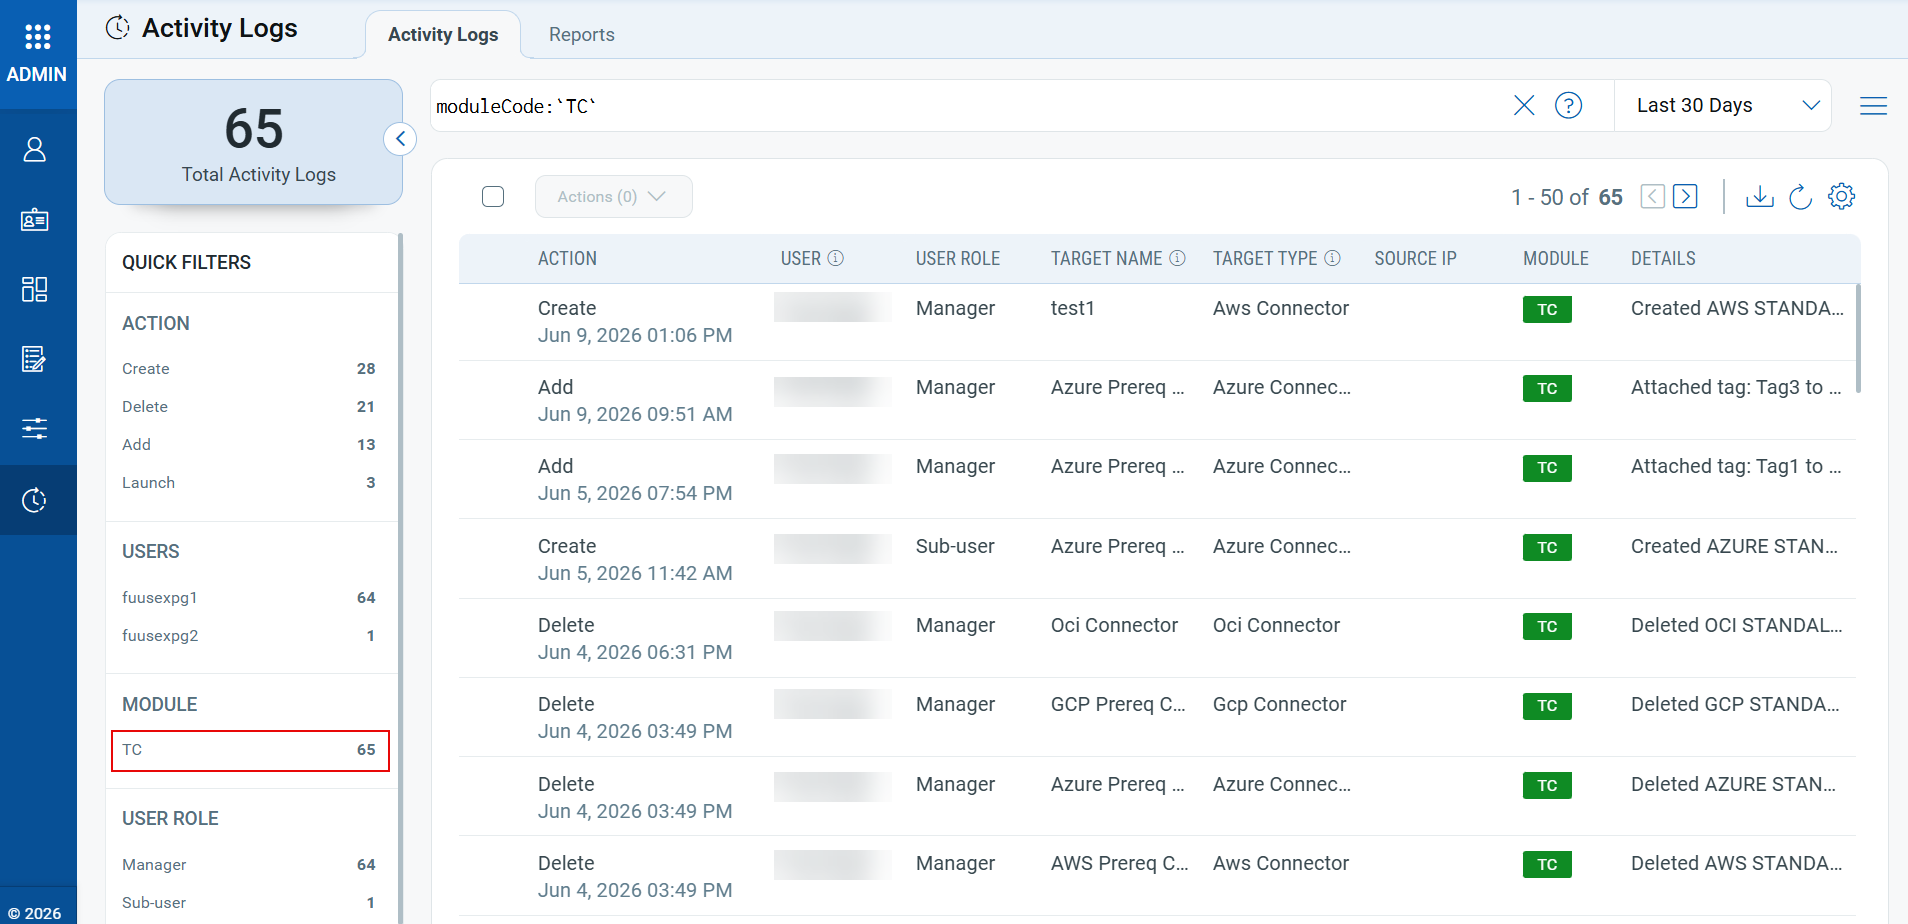Filter by Create action
Viewport: 1908px width, 924px height.
pos(249,369)
